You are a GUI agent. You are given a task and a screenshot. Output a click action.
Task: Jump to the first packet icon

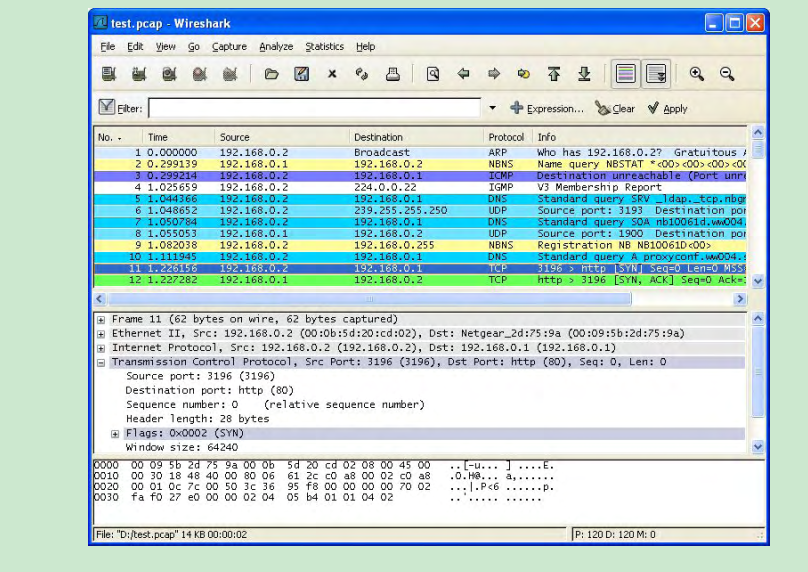point(553,74)
